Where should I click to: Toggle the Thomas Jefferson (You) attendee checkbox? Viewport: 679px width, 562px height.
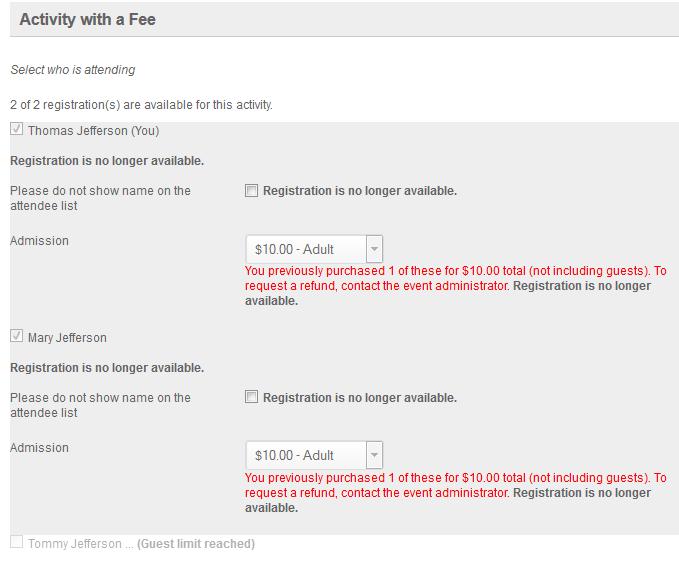click(16, 130)
